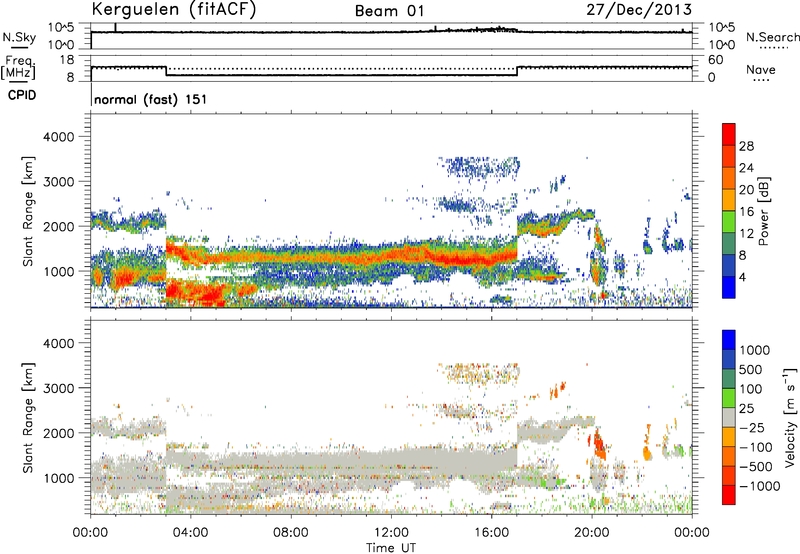The image size is (800, 554).
Task: Click the '20:00' time axis label
Action: point(592,533)
